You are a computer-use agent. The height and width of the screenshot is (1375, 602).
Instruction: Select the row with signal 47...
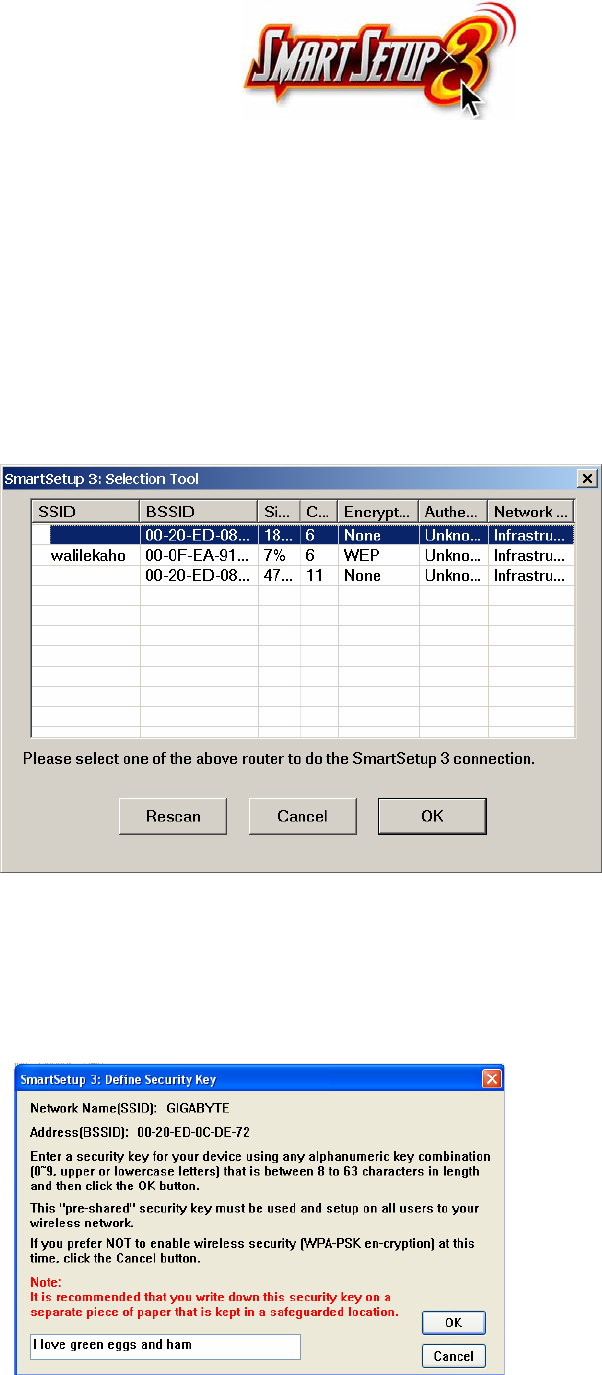tap(302, 575)
